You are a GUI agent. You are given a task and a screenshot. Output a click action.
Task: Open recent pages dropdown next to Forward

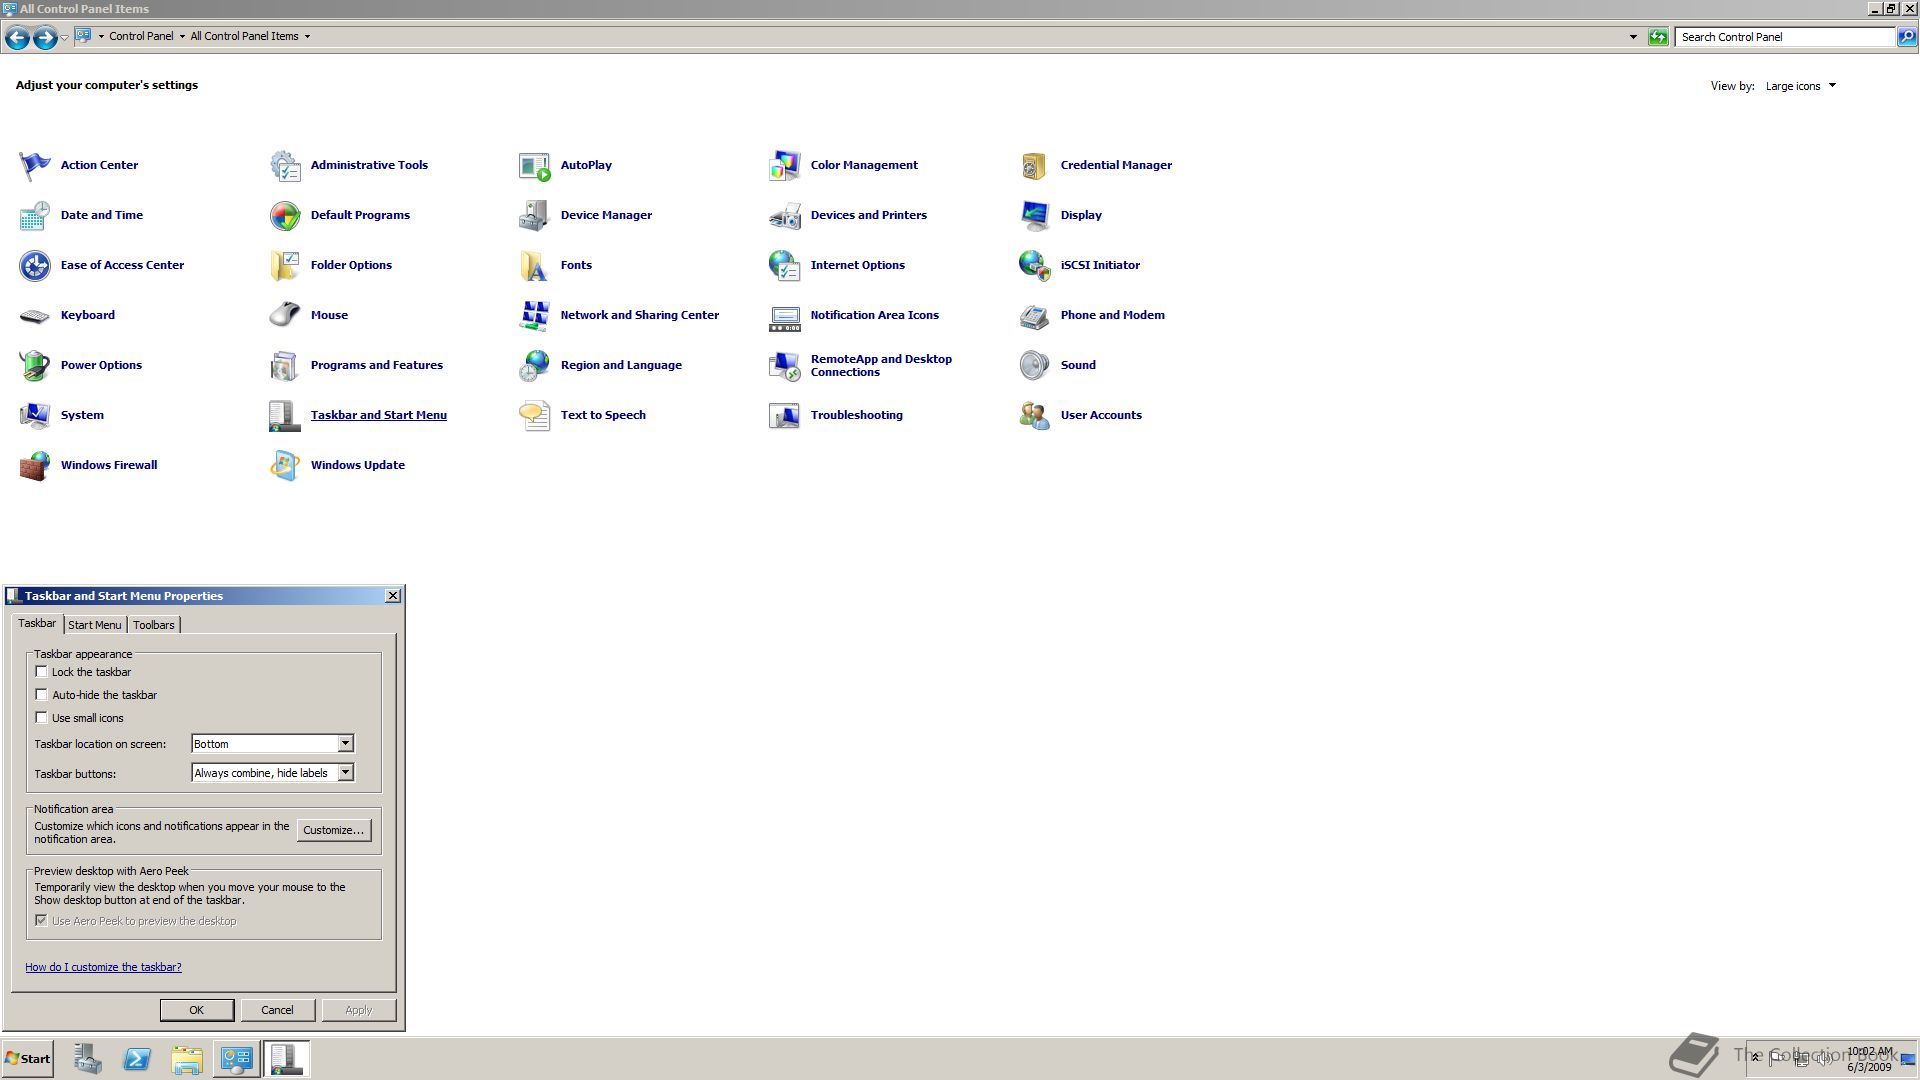(x=64, y=37)
